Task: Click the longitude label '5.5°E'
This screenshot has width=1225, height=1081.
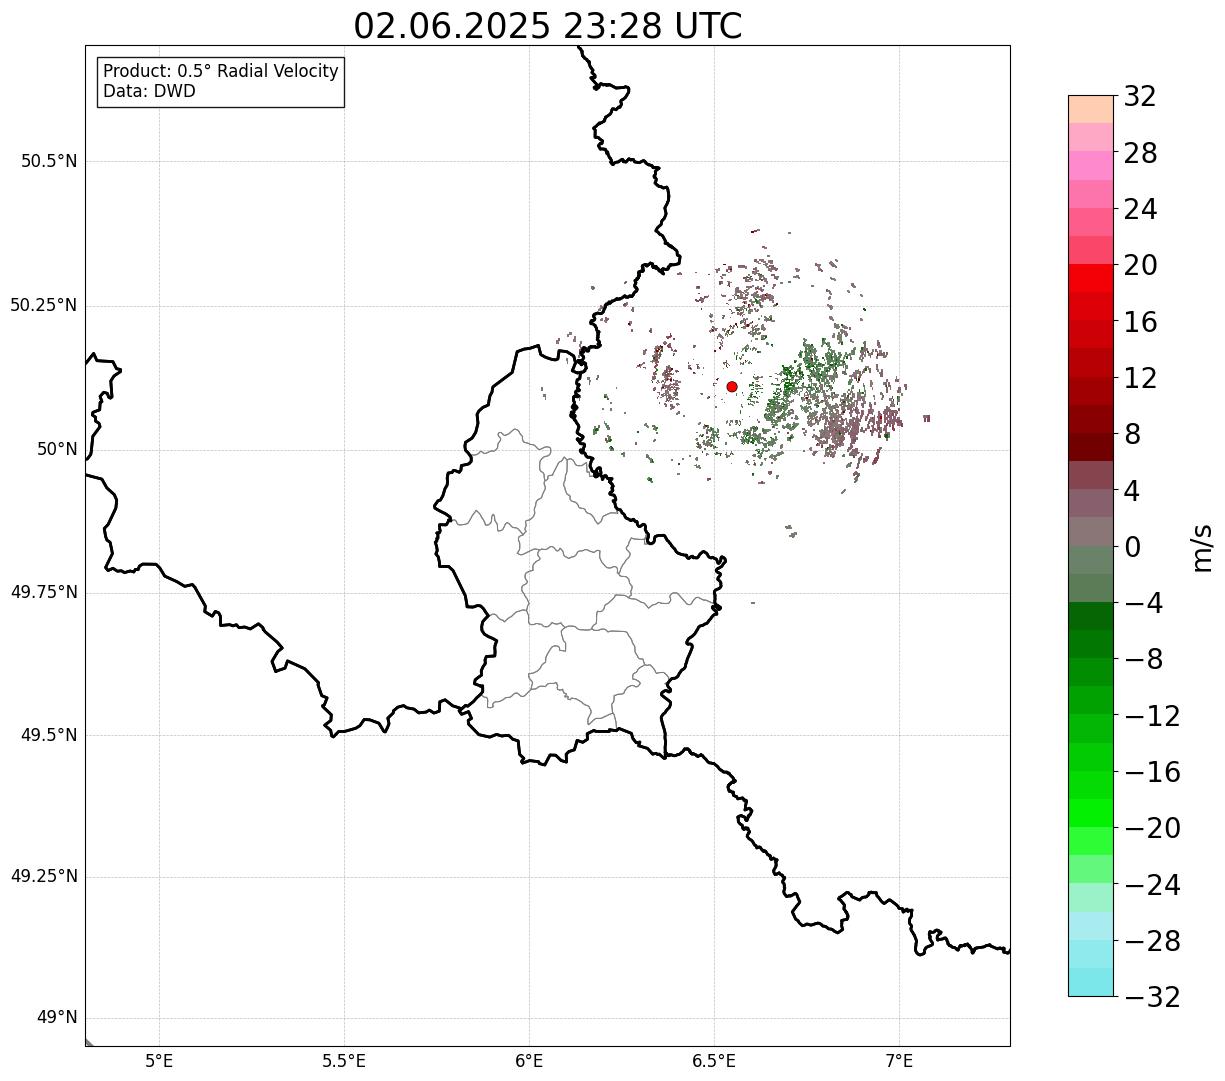Action: coord(345,1061)
